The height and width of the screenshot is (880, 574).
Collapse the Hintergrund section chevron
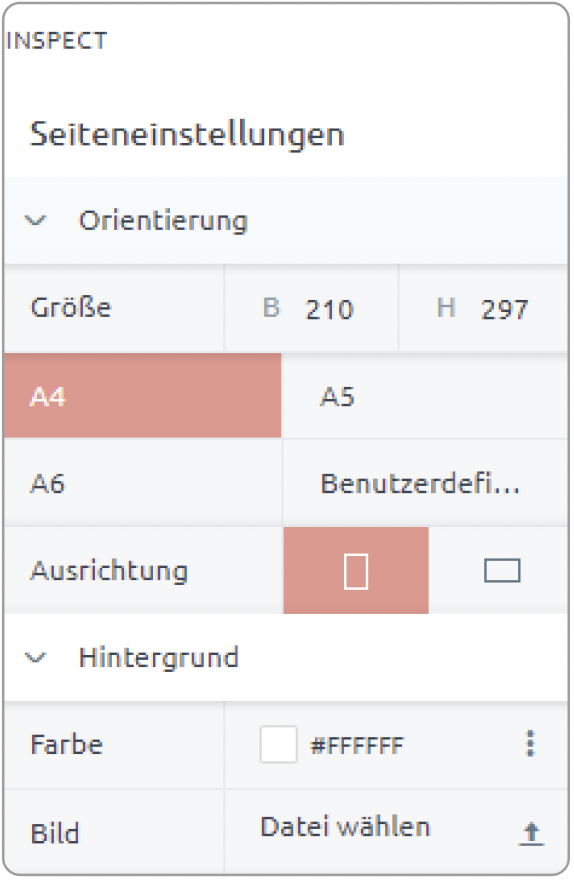click(x=35, y=657)
